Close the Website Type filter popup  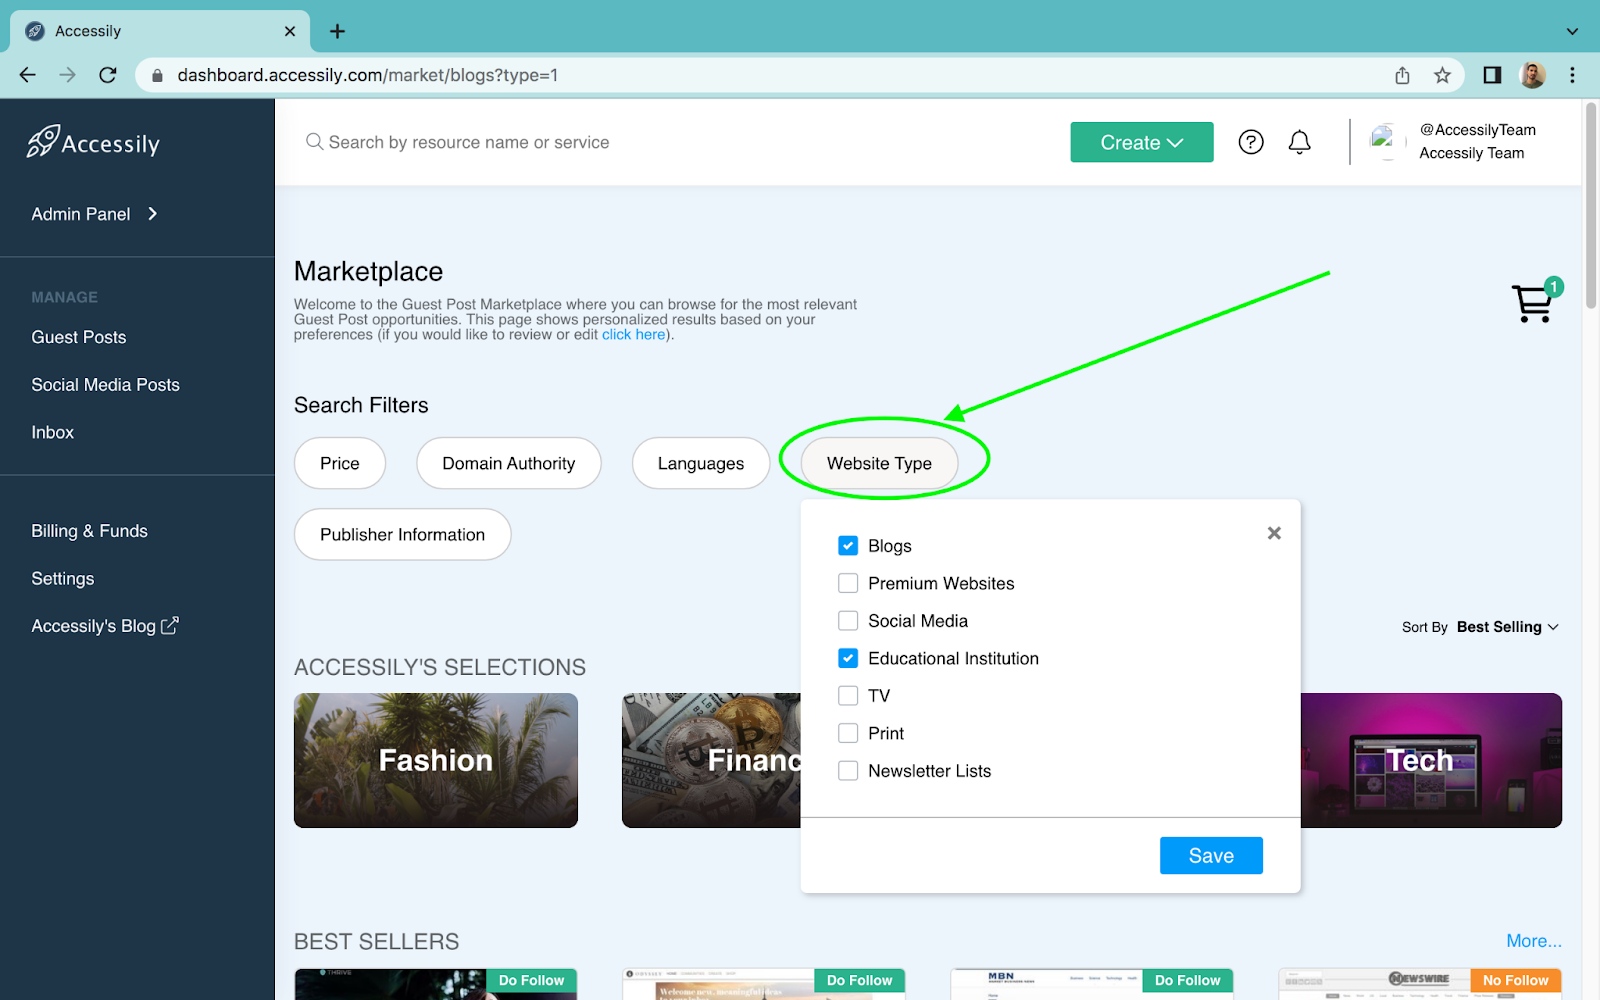[x=1274, y=533]
